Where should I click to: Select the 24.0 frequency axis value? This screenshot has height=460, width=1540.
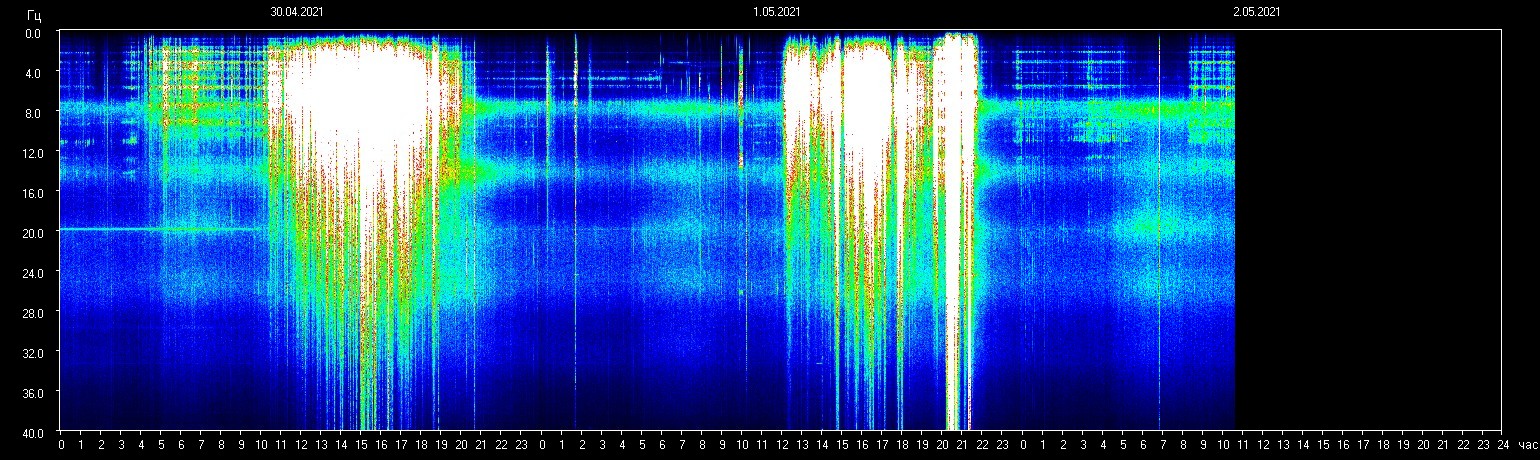click(x=31, y=272)
